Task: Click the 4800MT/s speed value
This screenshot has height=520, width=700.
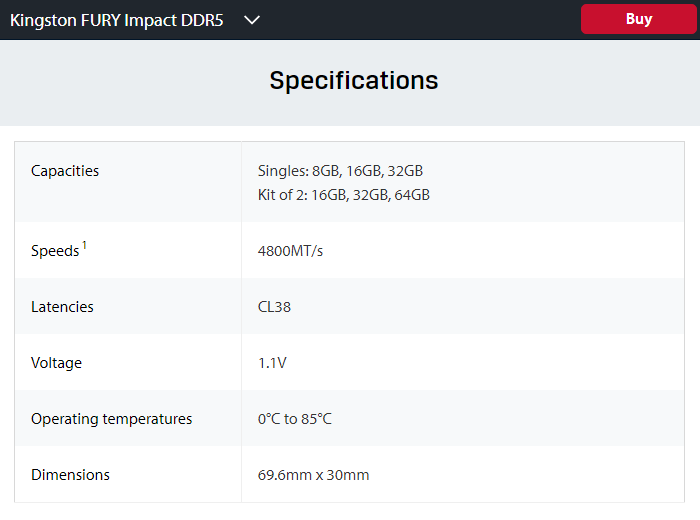Action: click(x=290, y=251)
